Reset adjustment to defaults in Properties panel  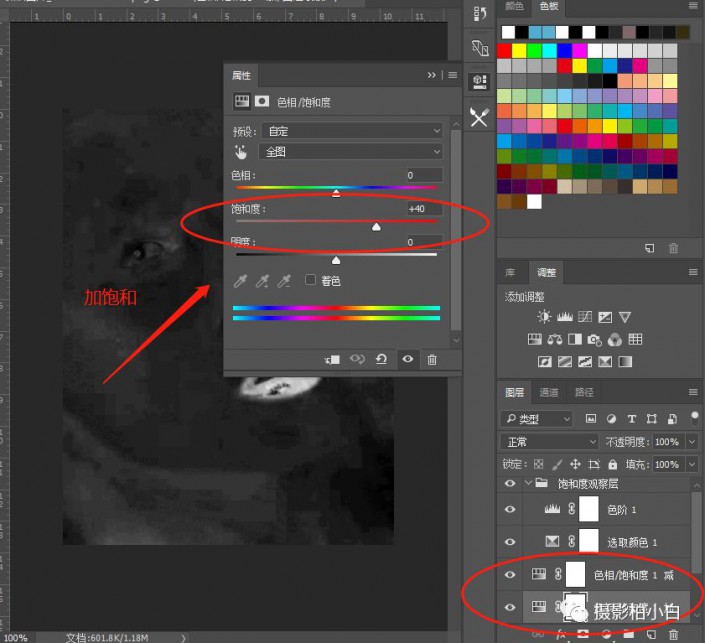pos(382,359)
